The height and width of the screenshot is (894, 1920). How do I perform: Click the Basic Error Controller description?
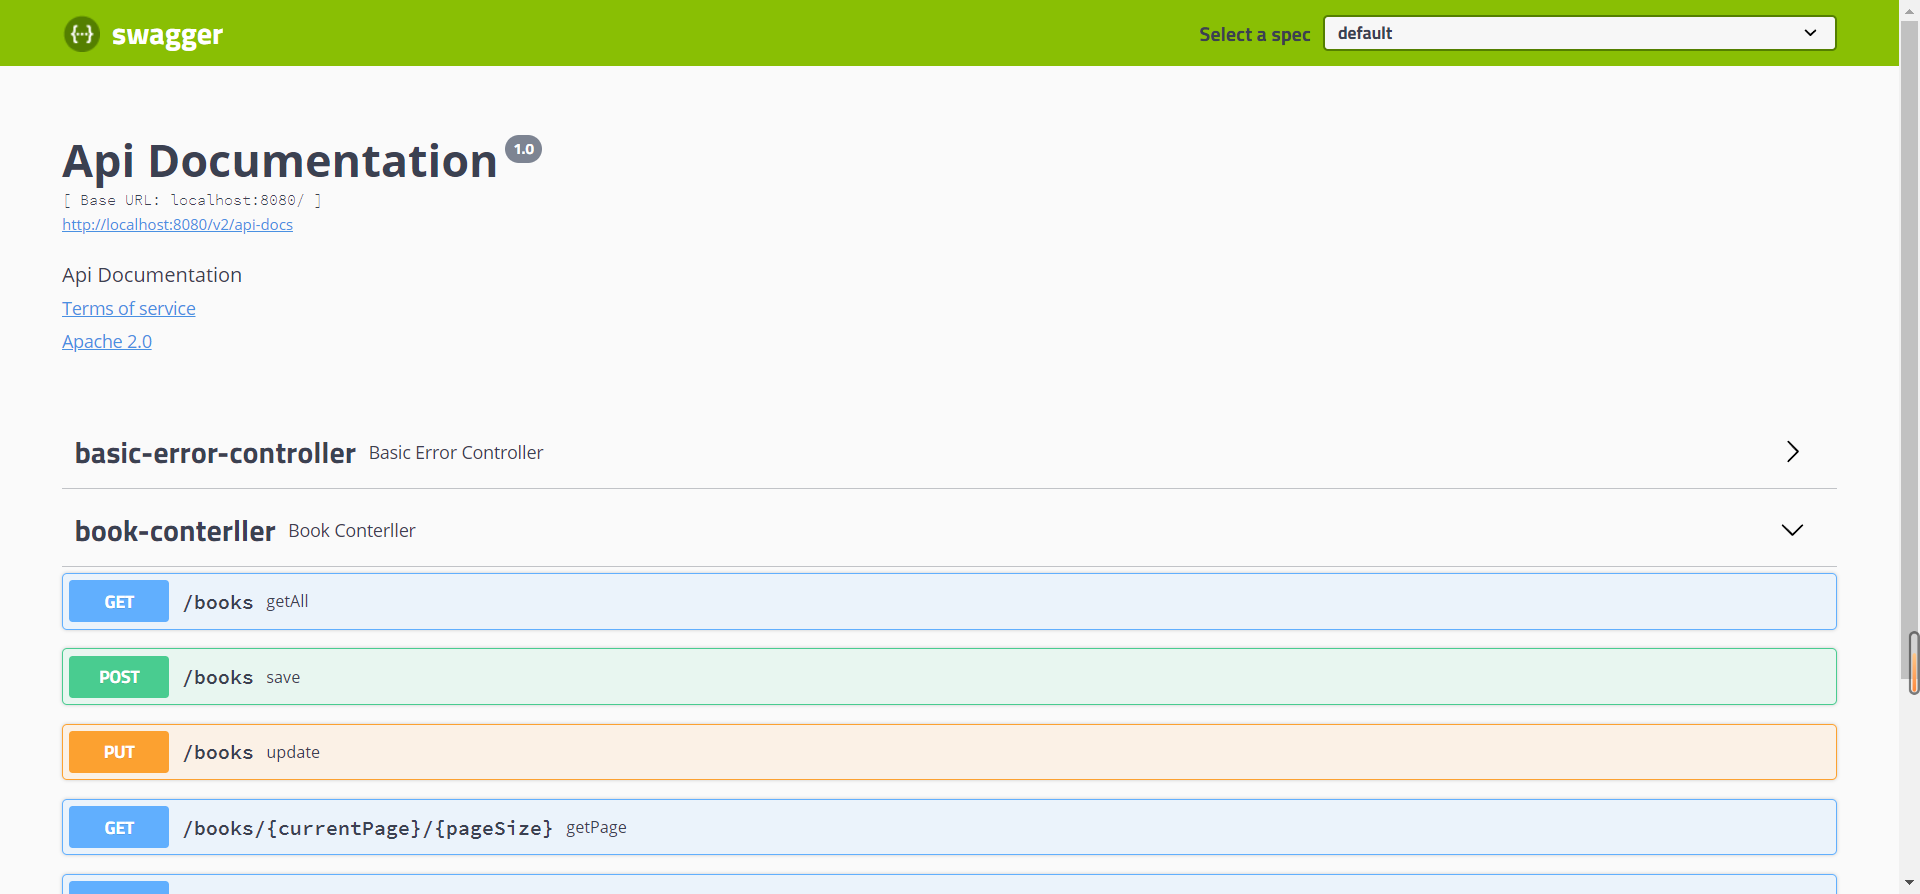(x=456, y=453)
